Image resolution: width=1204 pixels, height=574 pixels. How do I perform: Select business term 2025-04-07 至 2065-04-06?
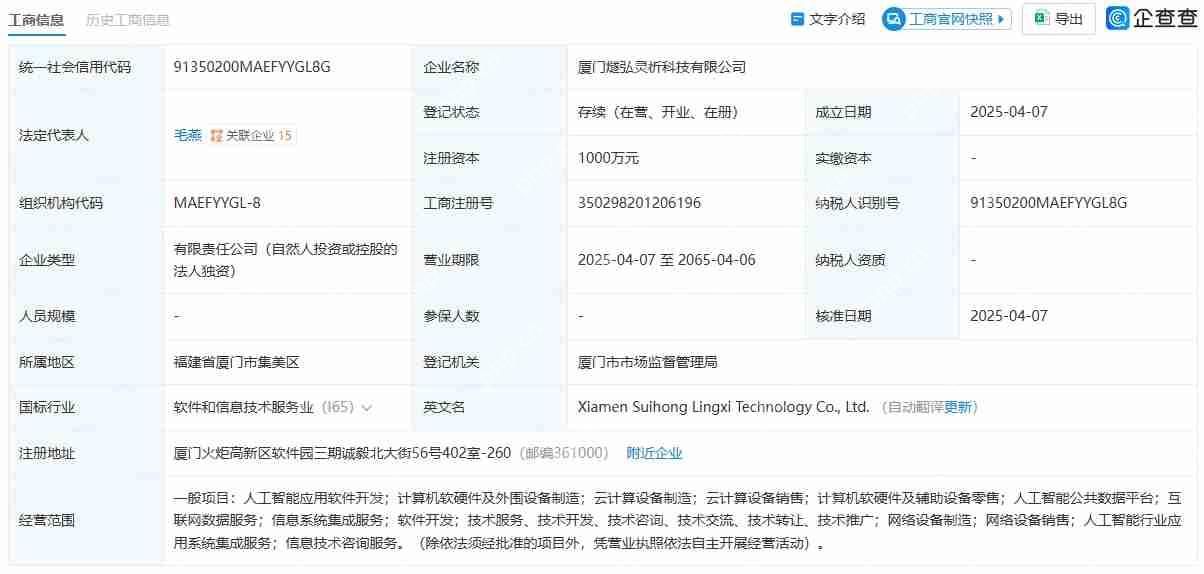pyautogui.click(x=667, y=260)
